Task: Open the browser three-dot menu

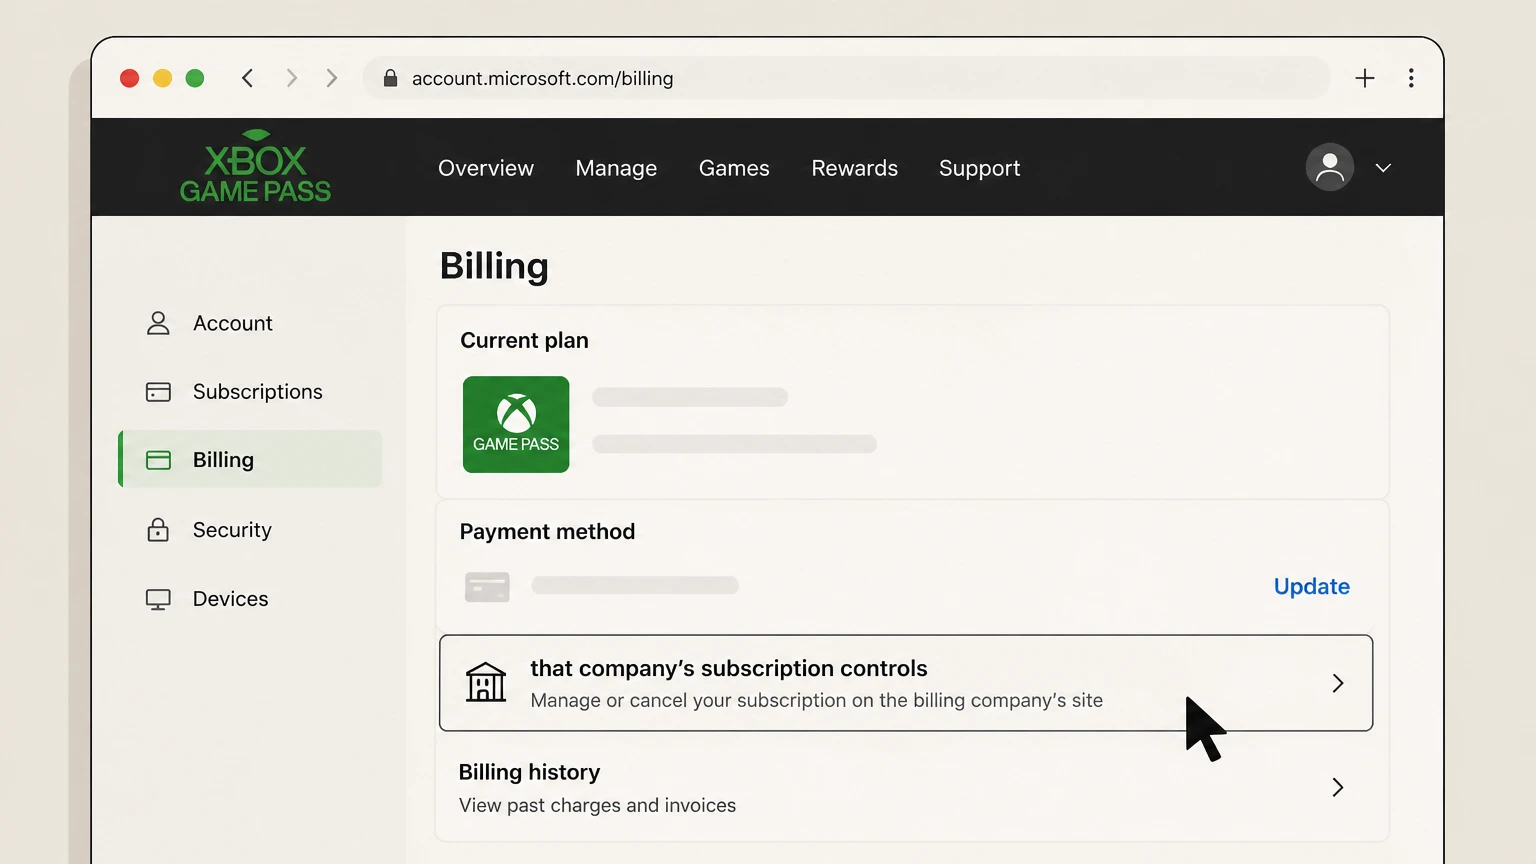Action: tap(1411, 78)
